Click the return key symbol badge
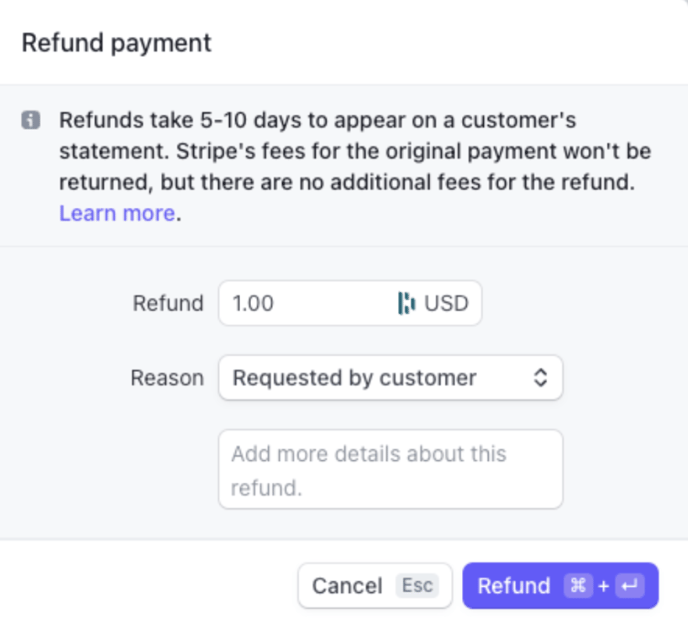688x622 pixels. (x=630, y=586)
